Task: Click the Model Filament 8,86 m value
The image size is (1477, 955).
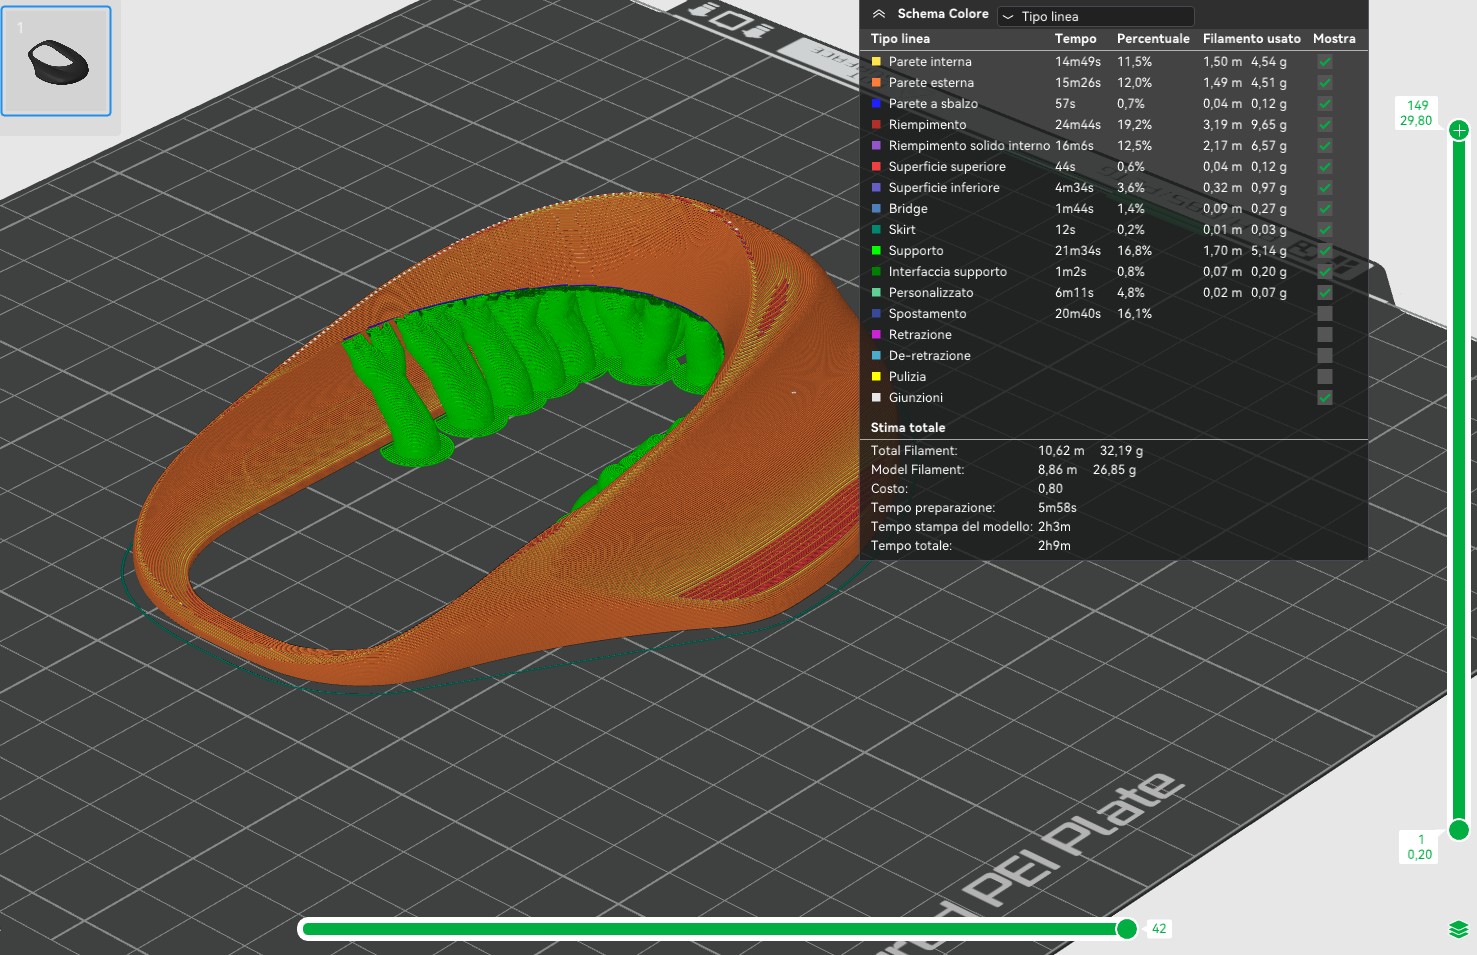Action: click(x=1057, y=469)
